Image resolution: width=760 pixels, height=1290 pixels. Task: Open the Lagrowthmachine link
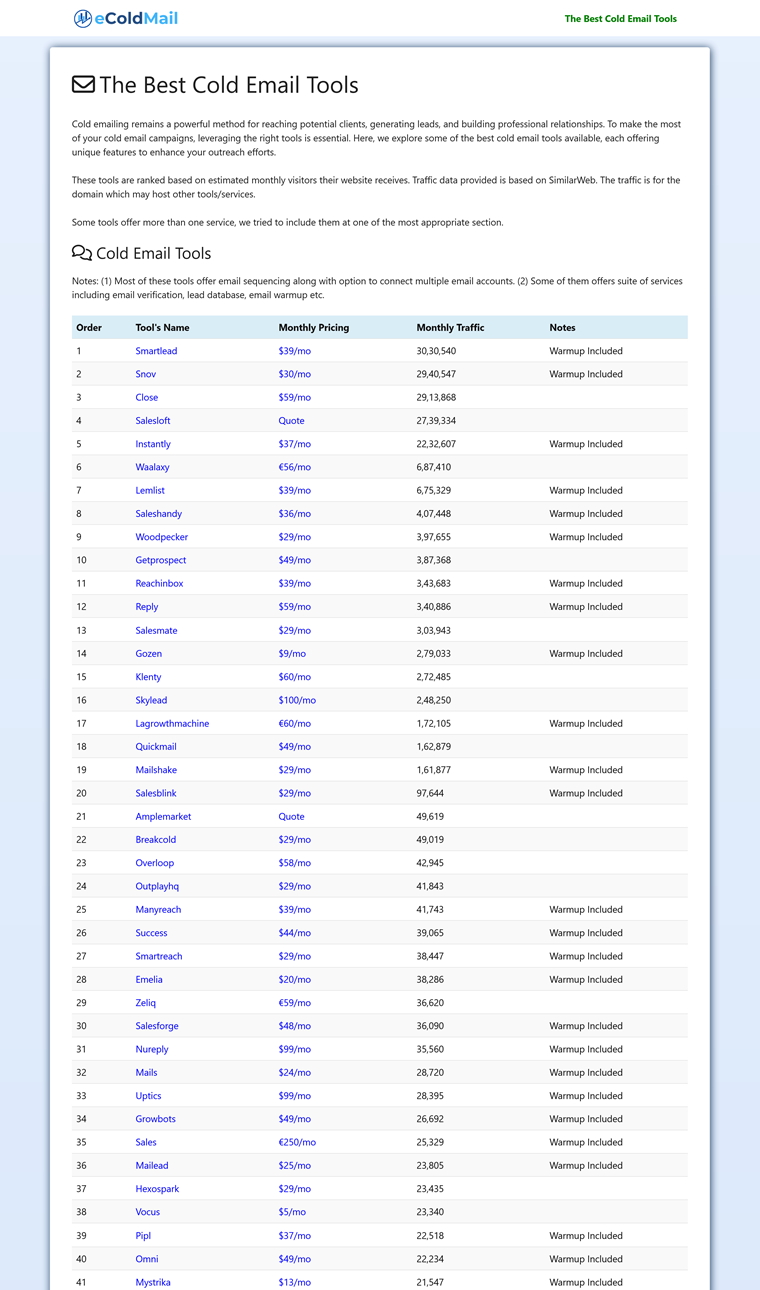pyautogui.click(x=173, y=723)
